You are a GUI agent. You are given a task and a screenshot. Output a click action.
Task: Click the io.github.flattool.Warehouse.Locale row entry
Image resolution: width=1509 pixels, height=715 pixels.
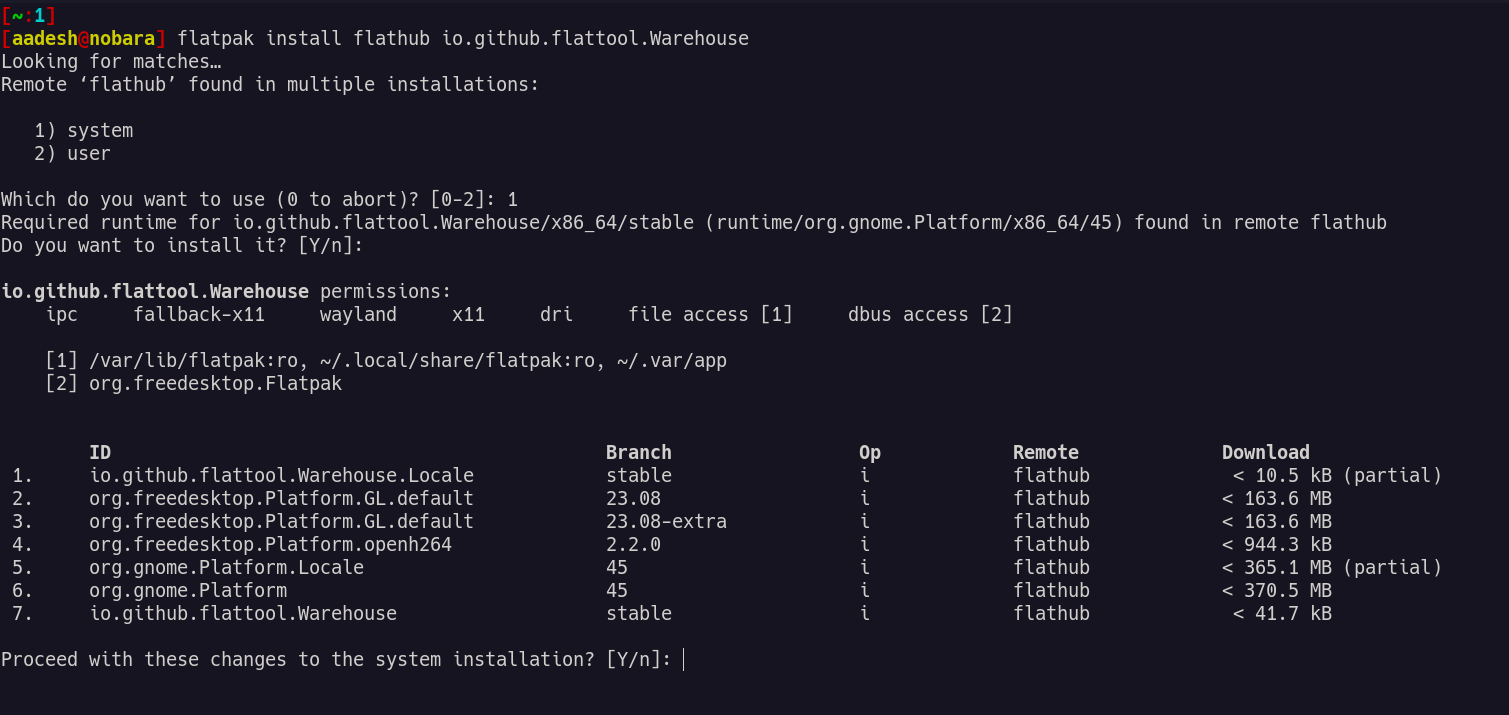click(x=281, y=475)
